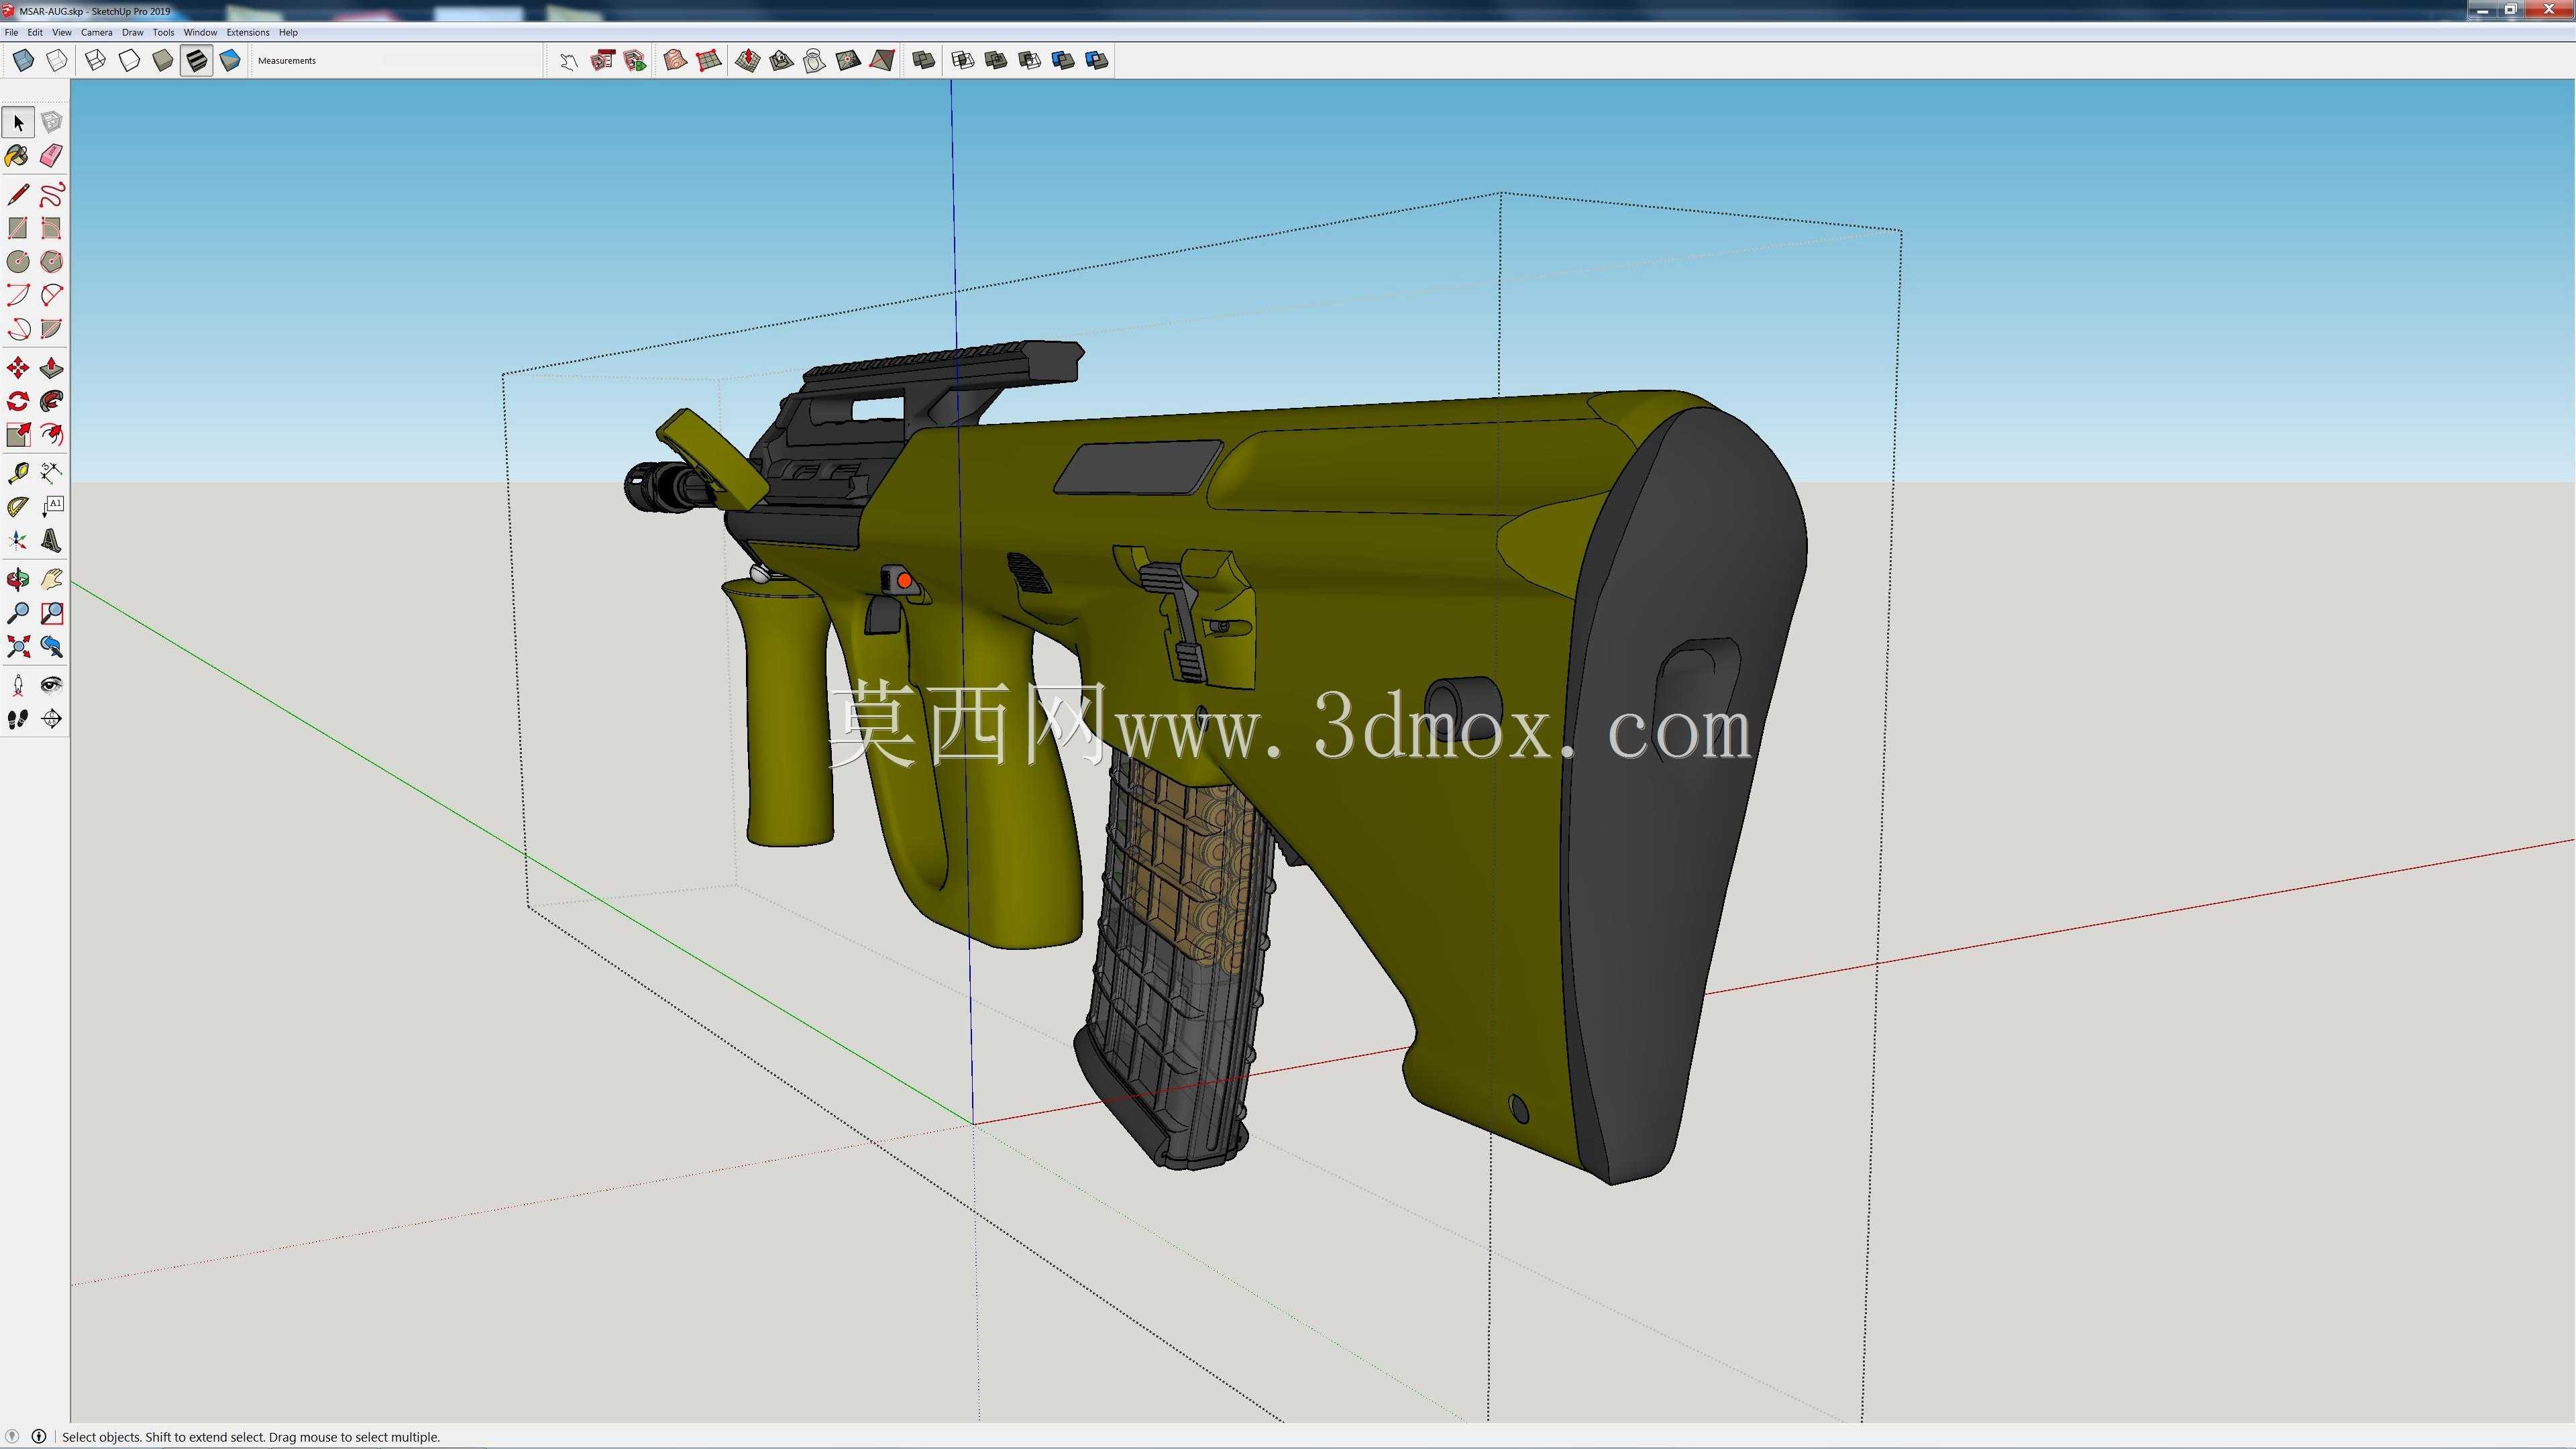Switch to Shaded style
Image resolution: width=2576 pixels, height=1449 pixels.
pos(163,61)
